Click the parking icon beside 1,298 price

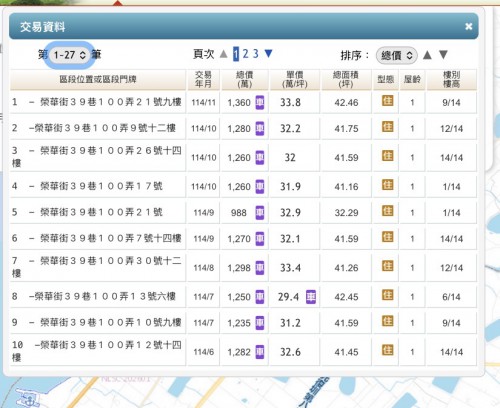point(260,268)
